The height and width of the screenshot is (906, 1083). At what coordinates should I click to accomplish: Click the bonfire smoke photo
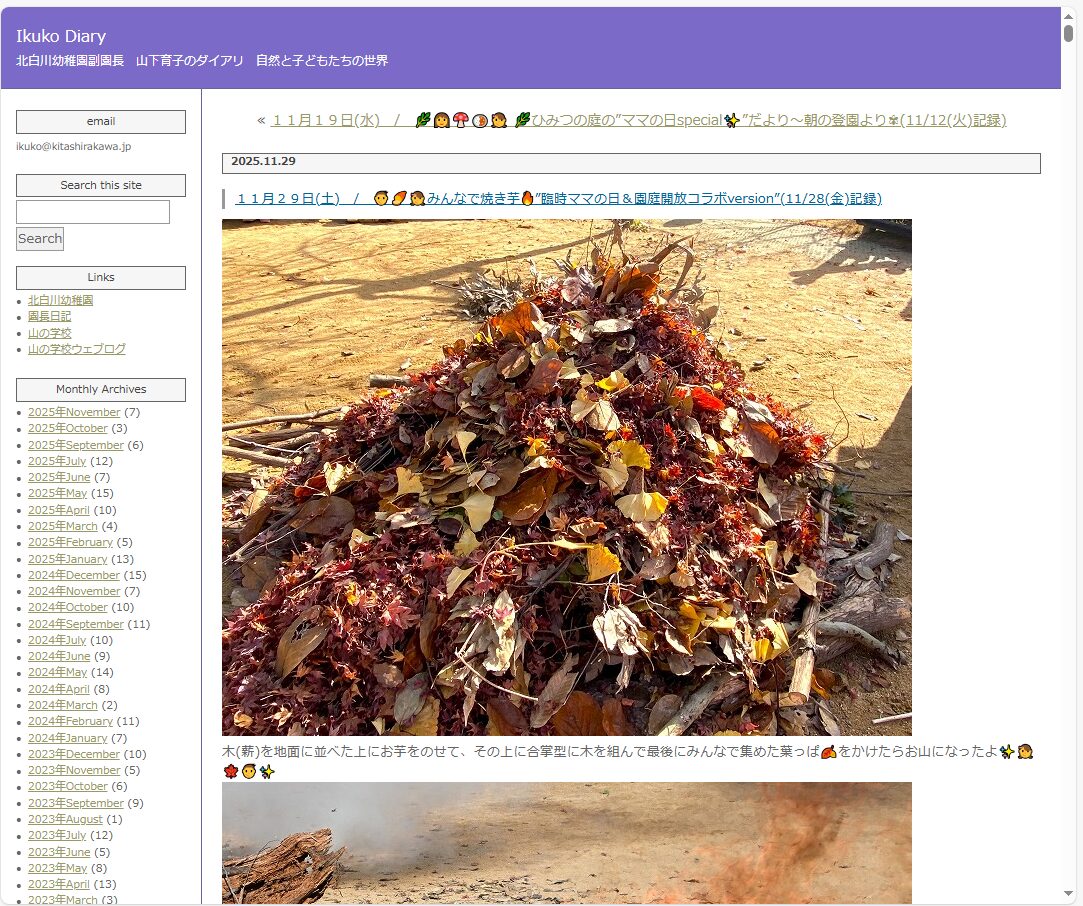click(x=566, y=843)
